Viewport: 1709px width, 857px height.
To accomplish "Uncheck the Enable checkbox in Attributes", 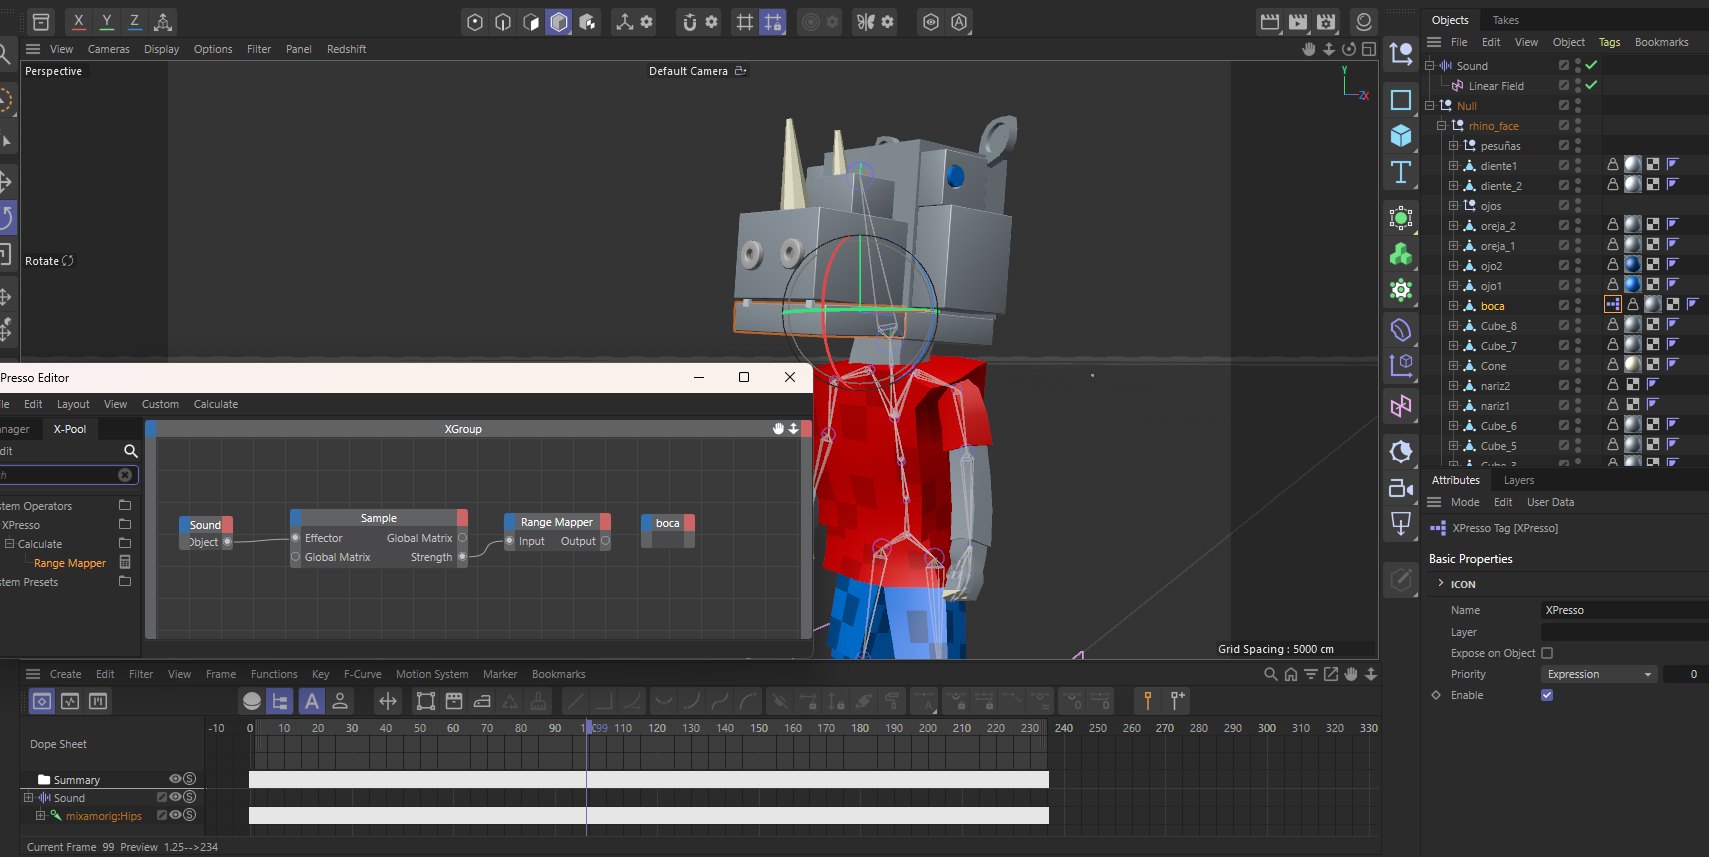I will (1547, 695).
